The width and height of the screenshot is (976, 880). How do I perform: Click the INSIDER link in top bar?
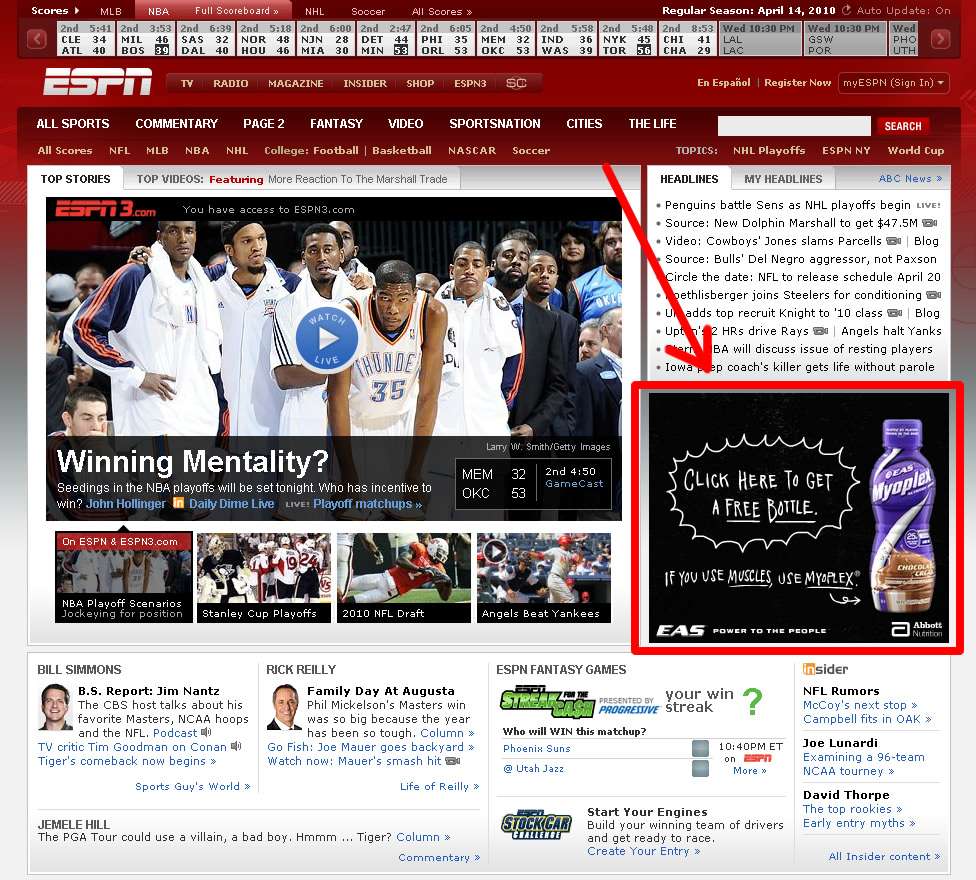pos(365,83)
